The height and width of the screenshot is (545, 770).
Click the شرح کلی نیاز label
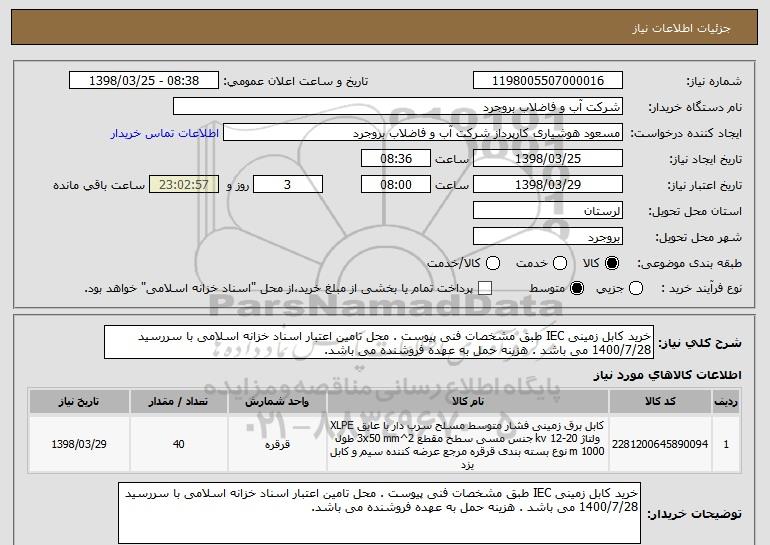coord(700,343)
